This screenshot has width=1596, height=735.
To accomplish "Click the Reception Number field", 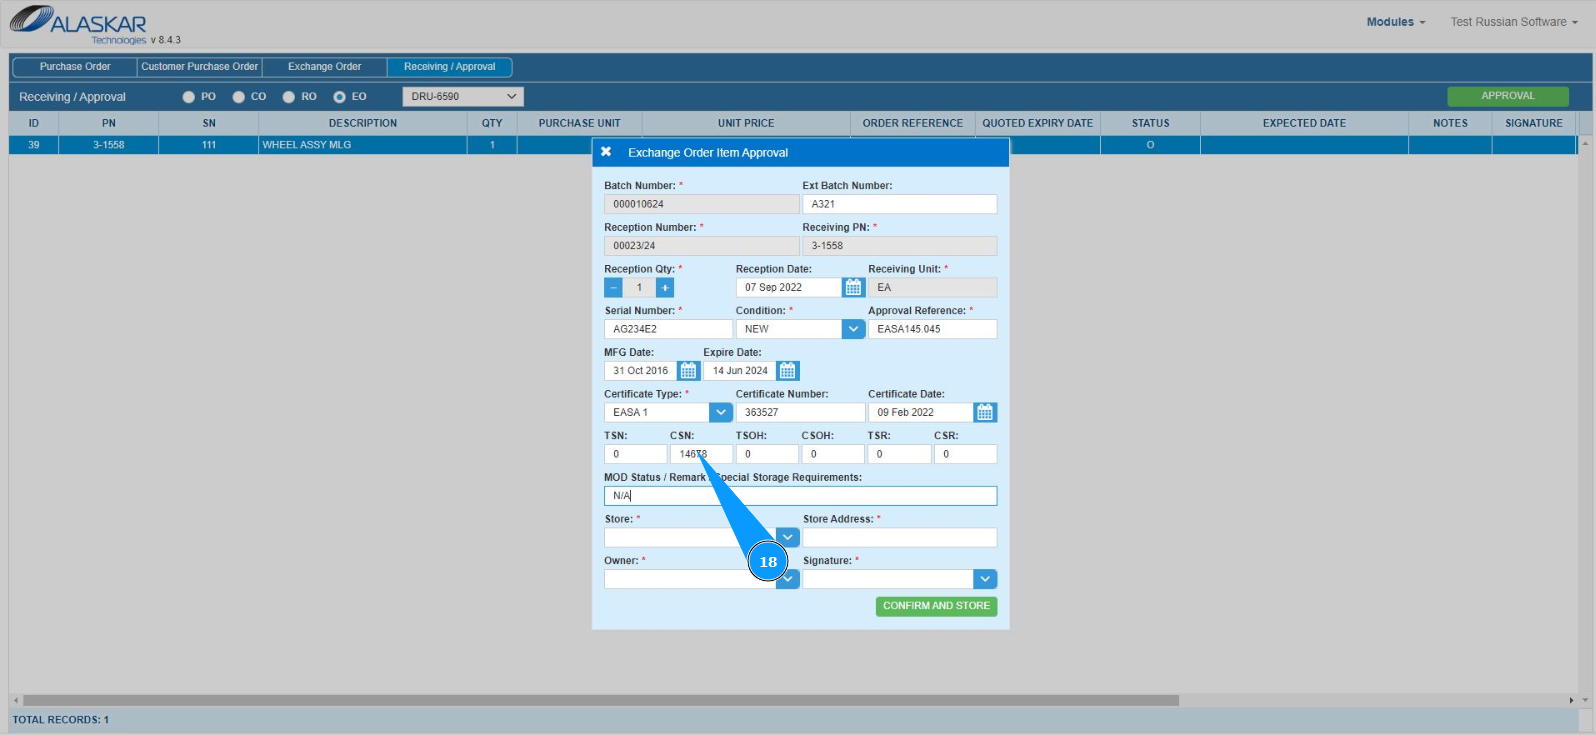I will [x=702, y=246].
